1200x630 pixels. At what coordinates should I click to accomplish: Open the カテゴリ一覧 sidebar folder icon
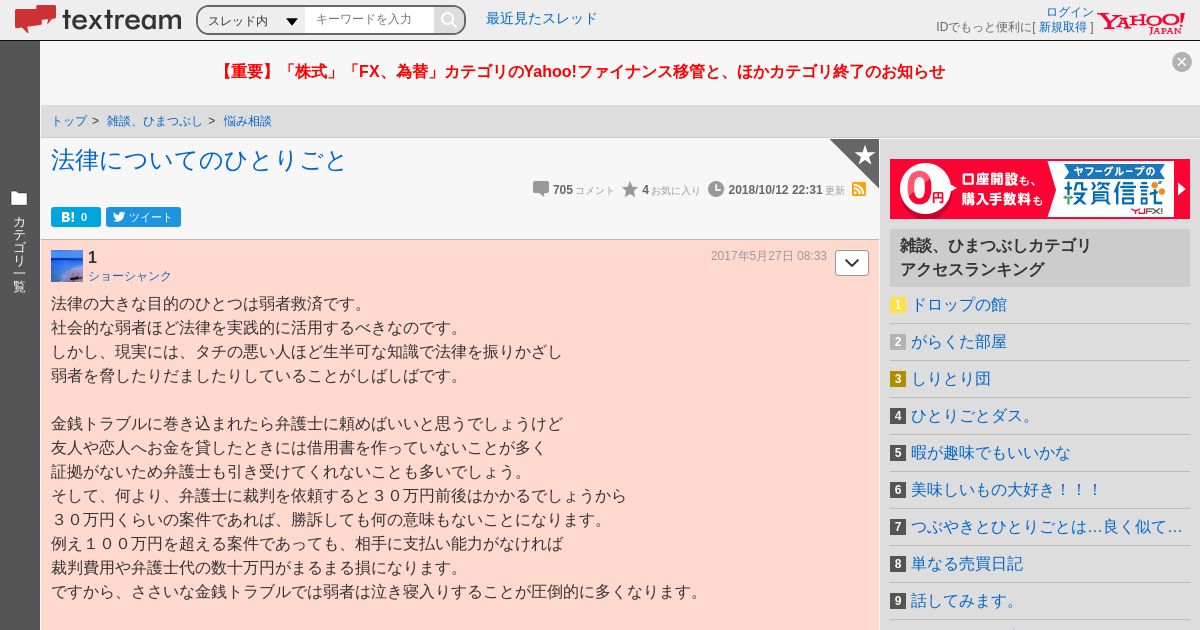(x=19, y=198)
